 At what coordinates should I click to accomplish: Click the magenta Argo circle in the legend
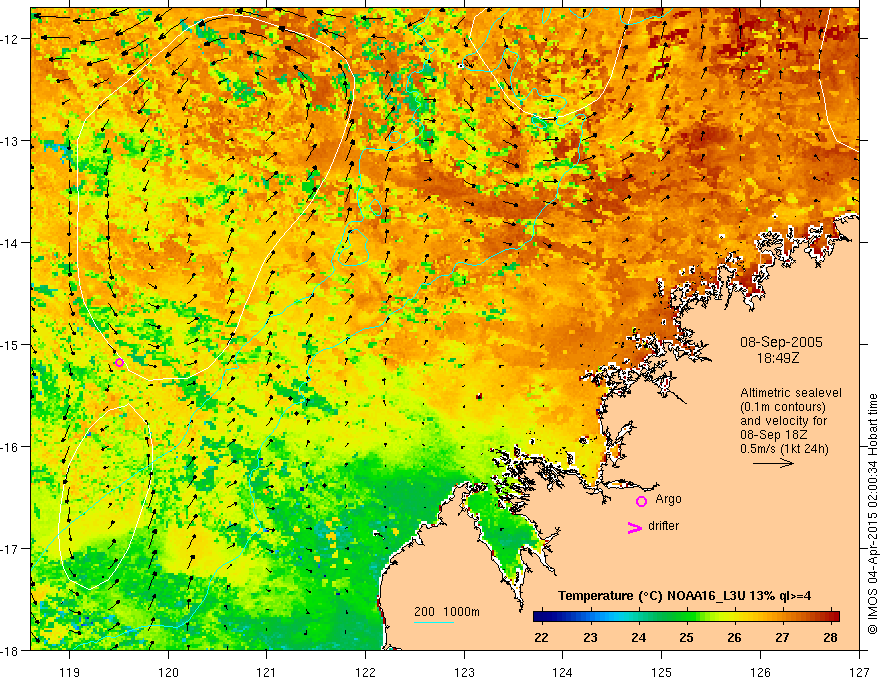[641, 501]
